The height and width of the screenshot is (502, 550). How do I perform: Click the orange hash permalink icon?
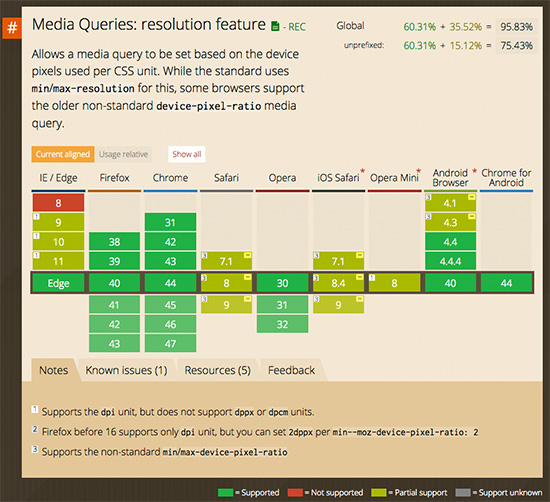[12, 27]
